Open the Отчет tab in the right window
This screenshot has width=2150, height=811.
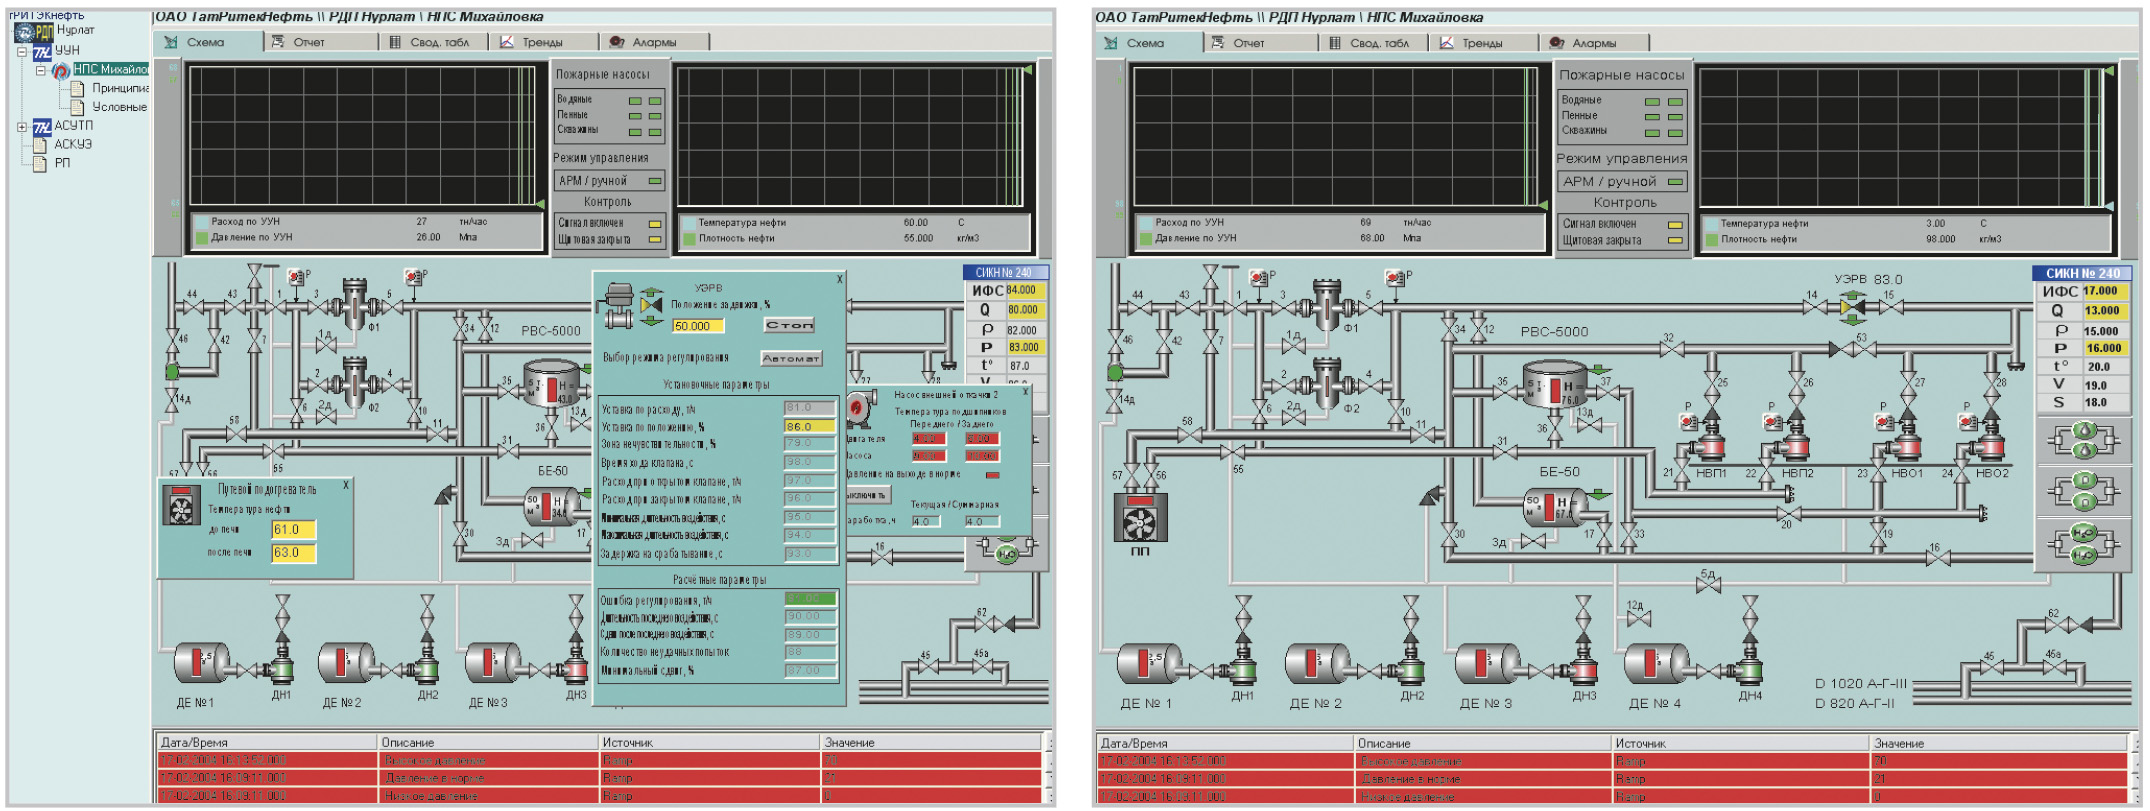coord(1260,43)
